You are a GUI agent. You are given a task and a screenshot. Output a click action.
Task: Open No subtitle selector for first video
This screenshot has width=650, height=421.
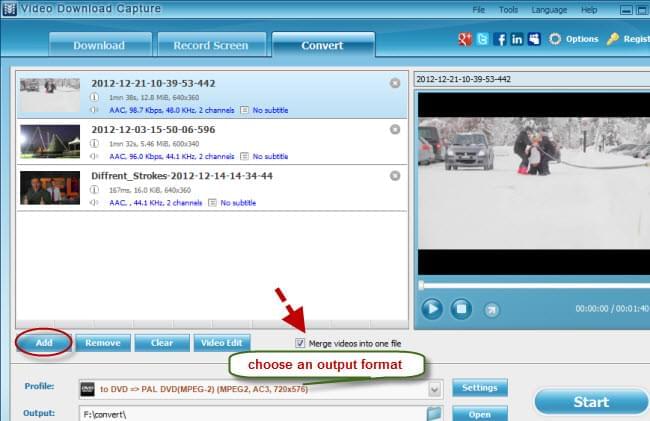(x=270, y=110)
